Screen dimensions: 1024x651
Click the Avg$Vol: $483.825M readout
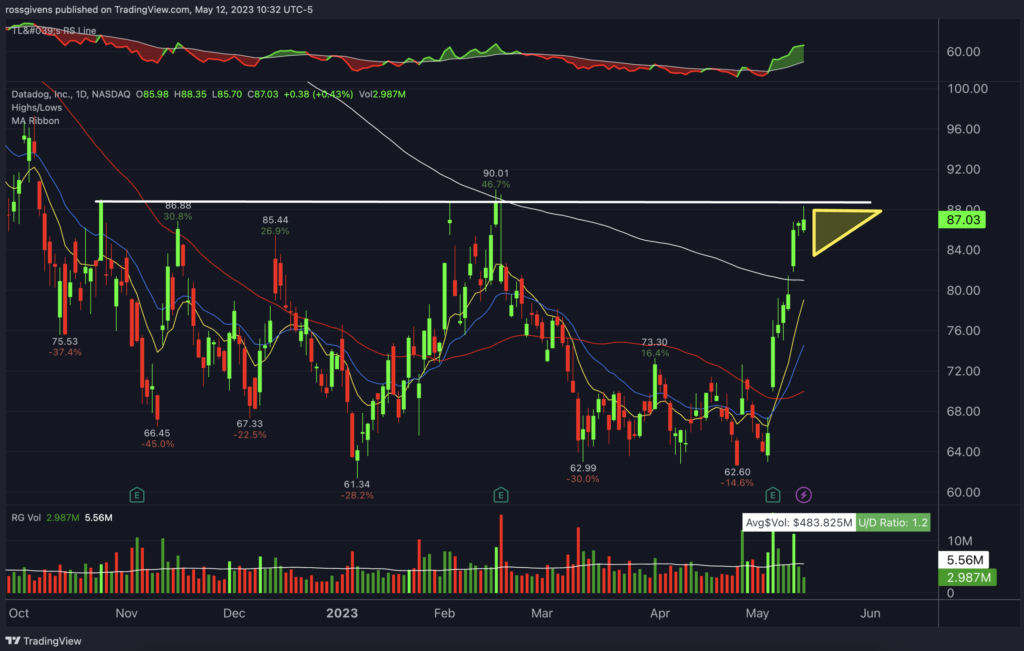[799, 522]
